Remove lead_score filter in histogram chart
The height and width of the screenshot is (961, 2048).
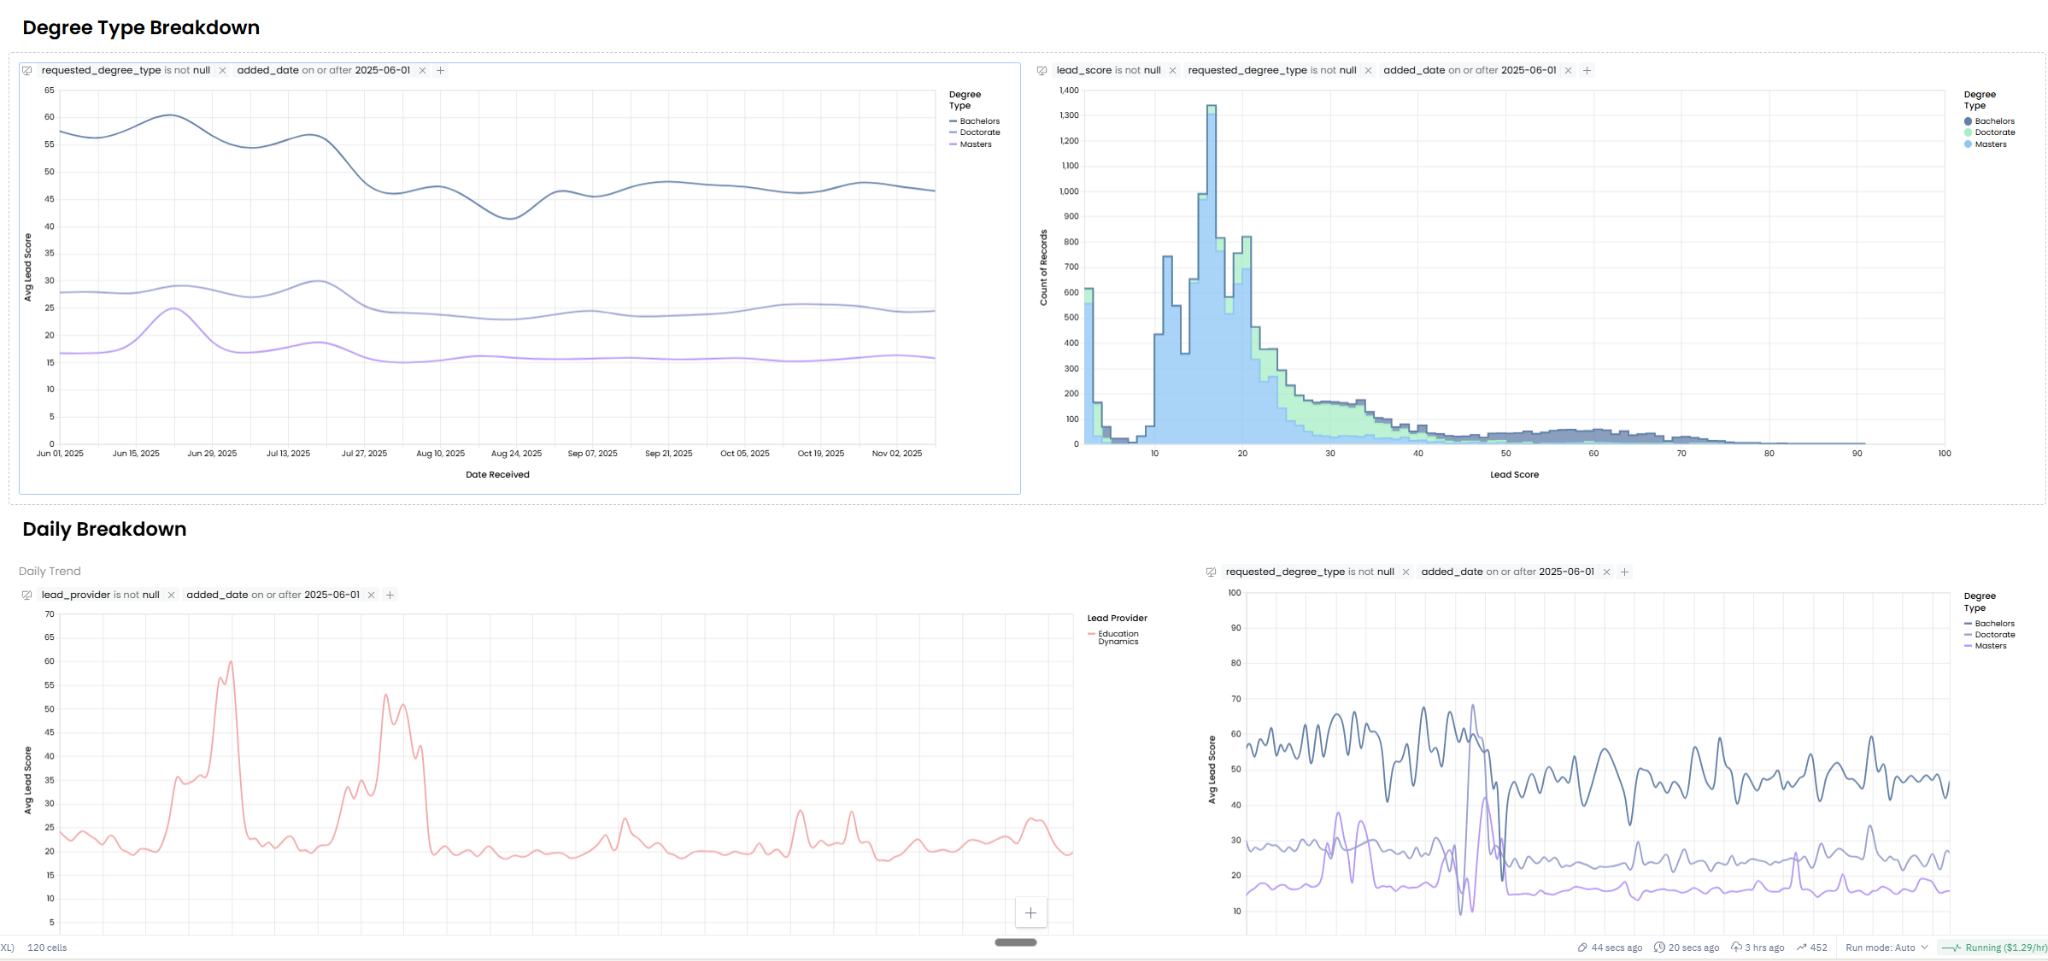point(1172,71)
